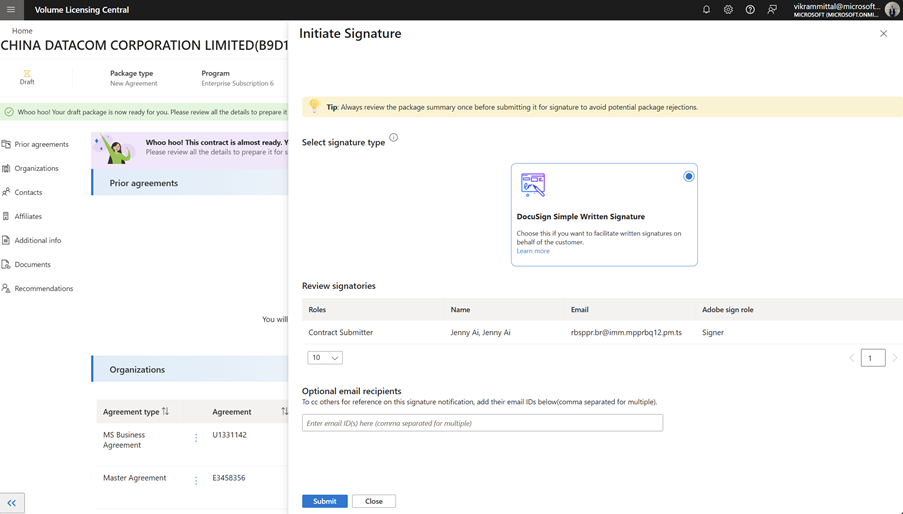Open the hamburger navigation menu
The image size is (903, 514).
click(11, 10)
